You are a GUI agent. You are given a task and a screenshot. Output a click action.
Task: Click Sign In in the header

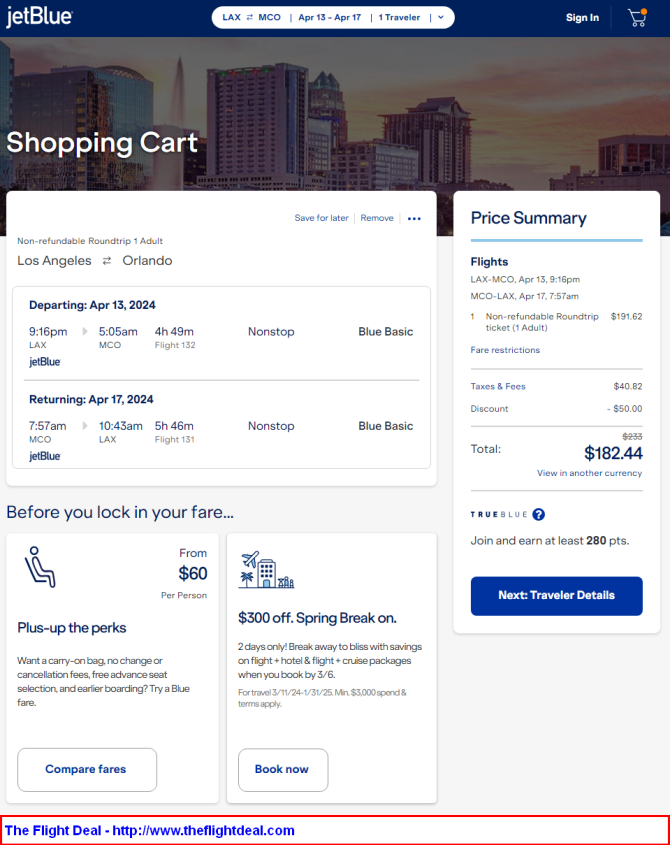coord(582,18)
